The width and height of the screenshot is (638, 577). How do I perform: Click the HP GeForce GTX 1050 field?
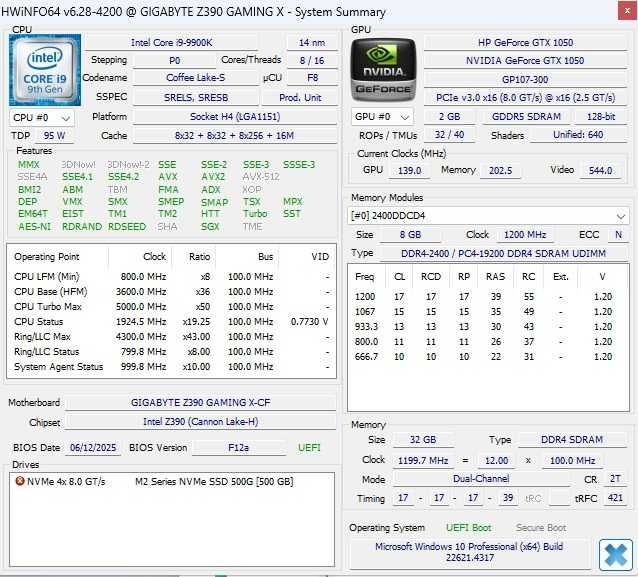525,42
